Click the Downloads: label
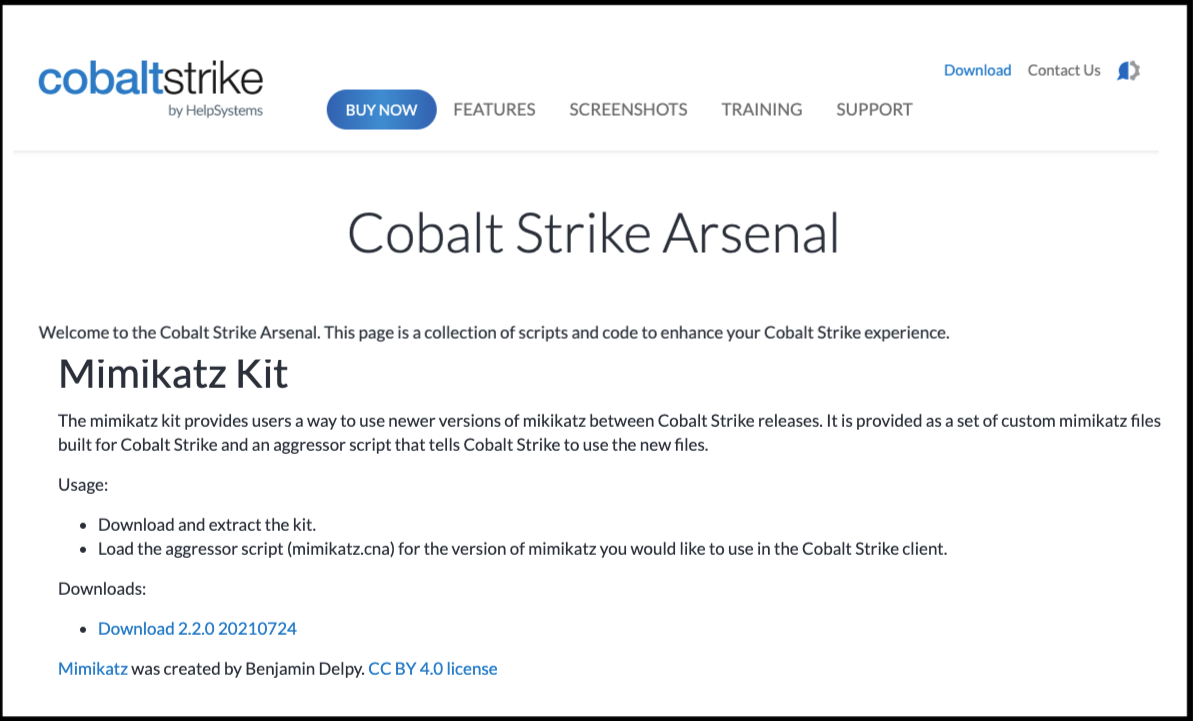The width and height of the screenshot is (1193, 721). (x=102, y=589)
